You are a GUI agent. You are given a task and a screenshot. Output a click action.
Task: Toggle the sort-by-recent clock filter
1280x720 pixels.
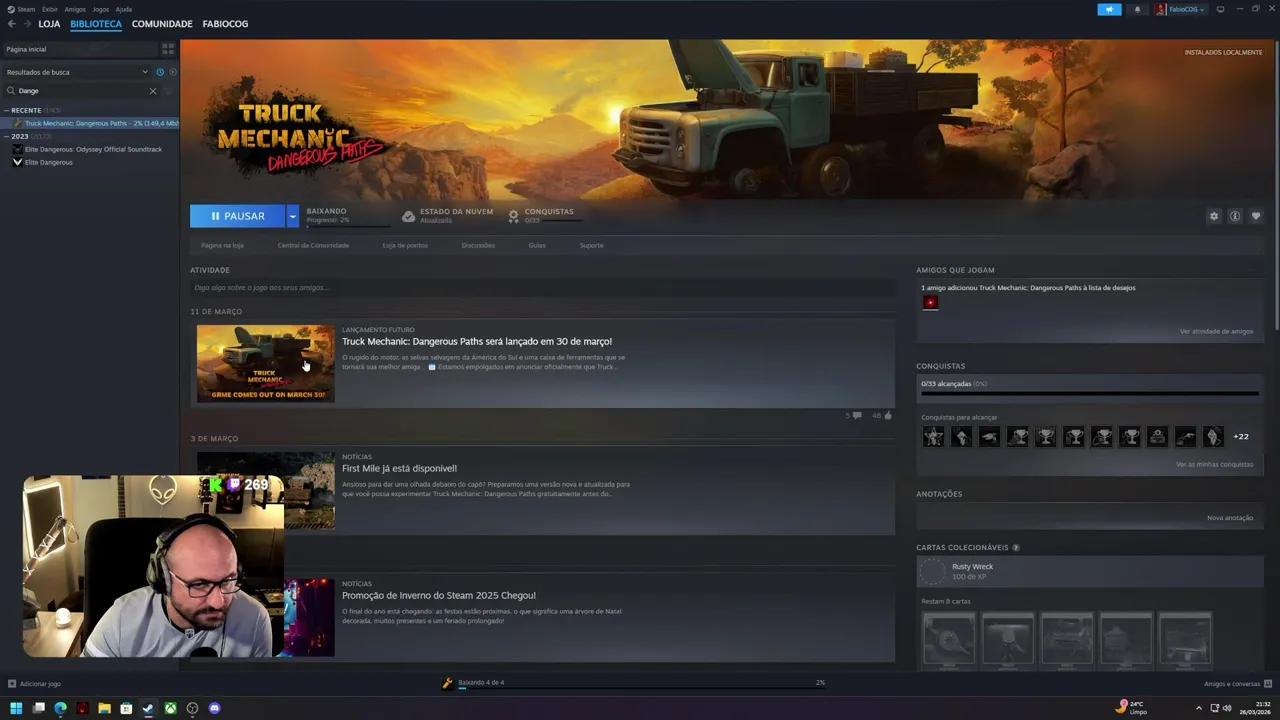click(x=159, y=72)
